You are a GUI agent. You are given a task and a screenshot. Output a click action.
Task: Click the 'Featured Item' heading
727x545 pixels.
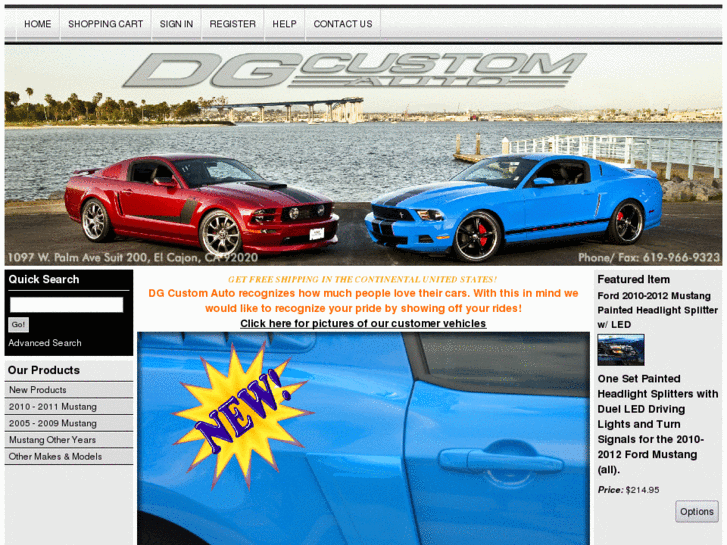pos(633,279)
